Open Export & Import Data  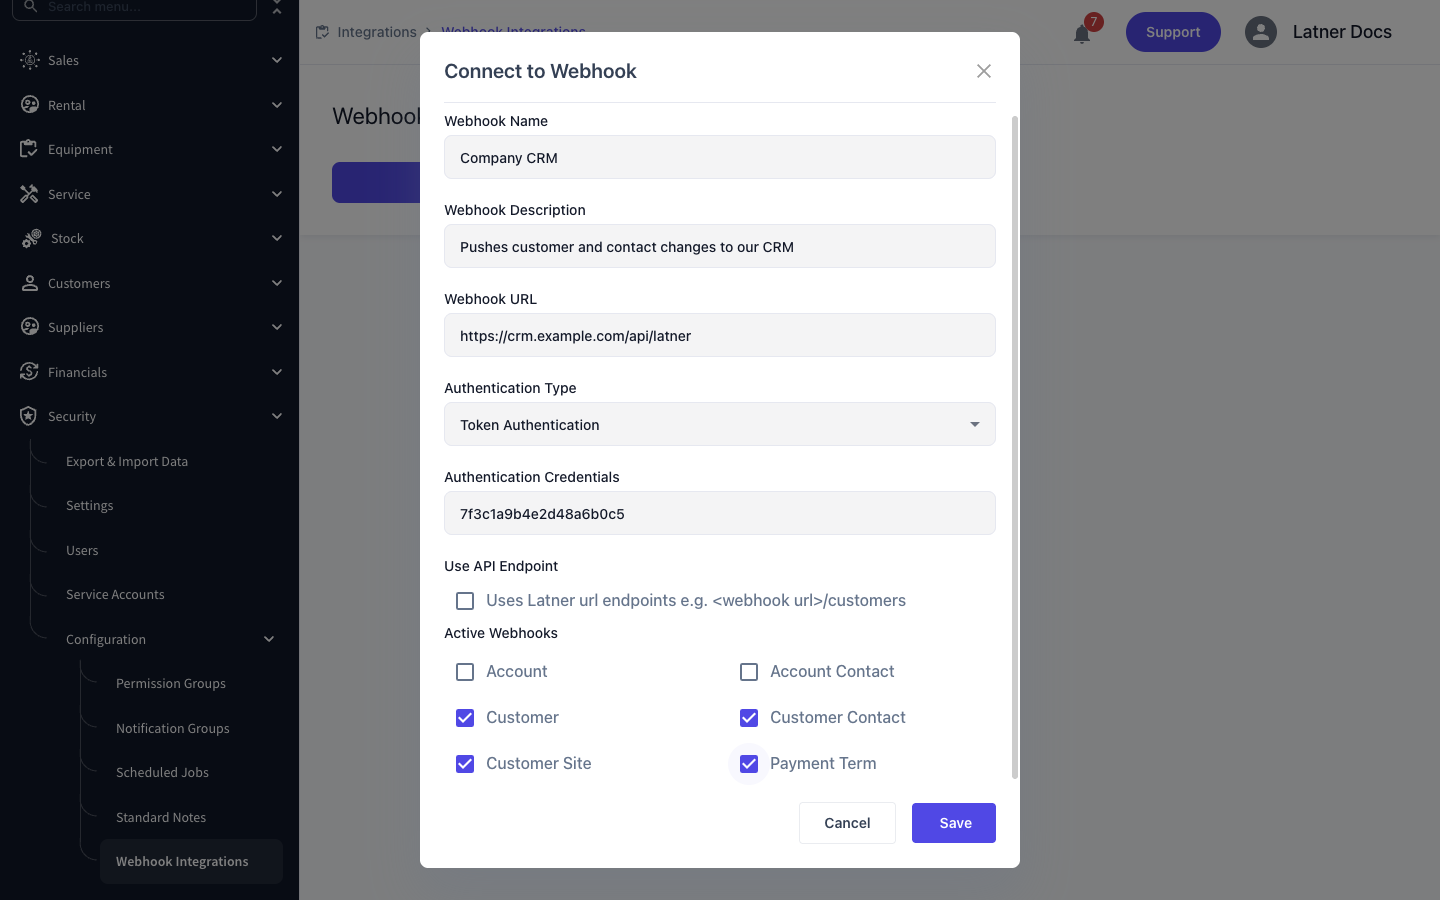tap(127, 462)
